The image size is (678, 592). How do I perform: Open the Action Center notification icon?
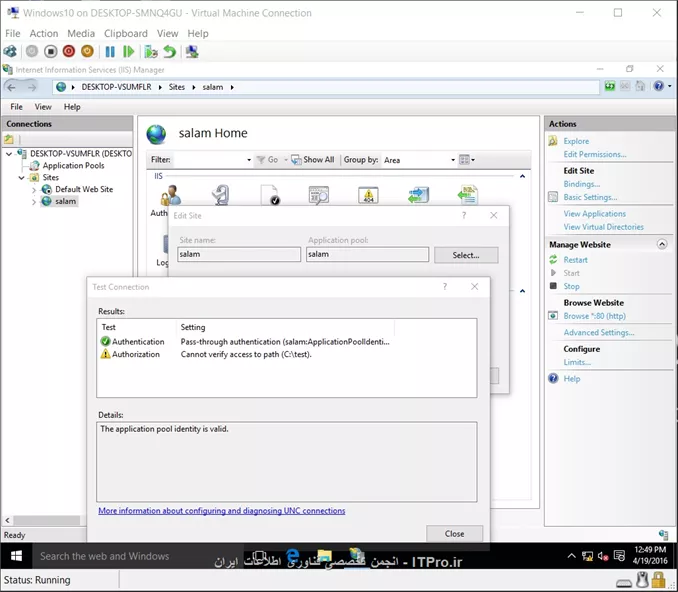tap(619, 556)
